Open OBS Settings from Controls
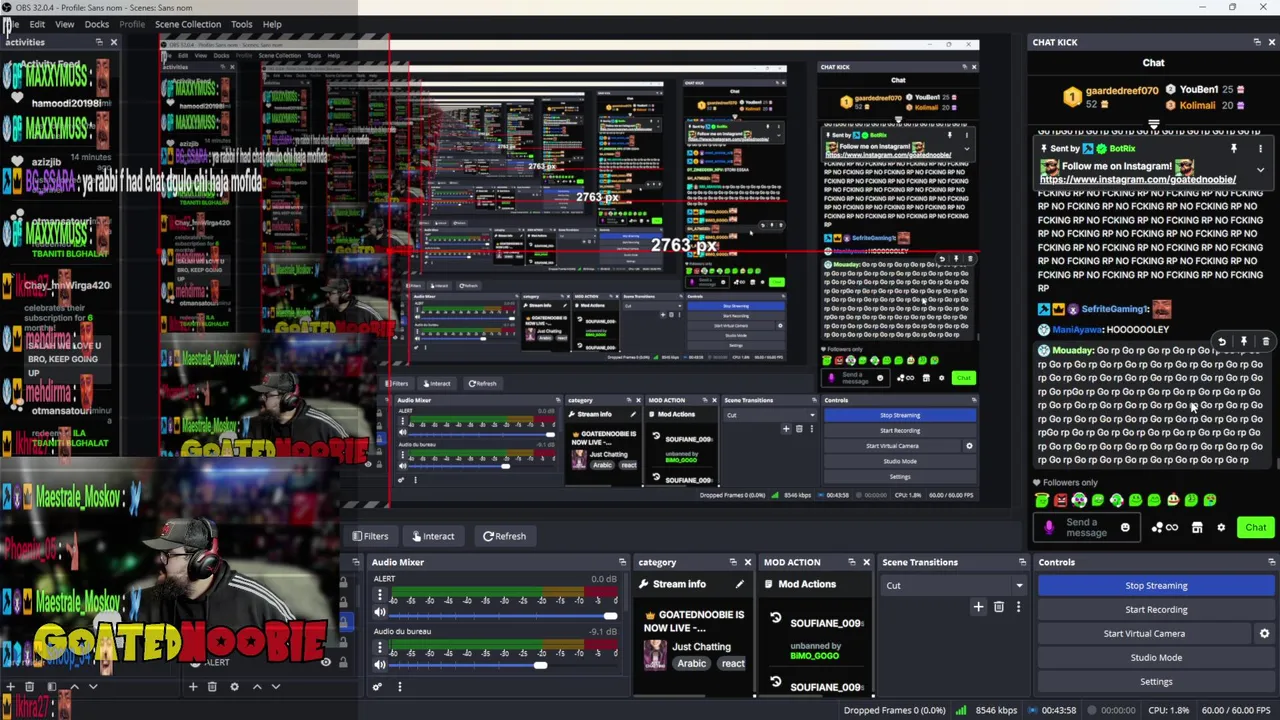The image size is (1280, 720). 1156,682
